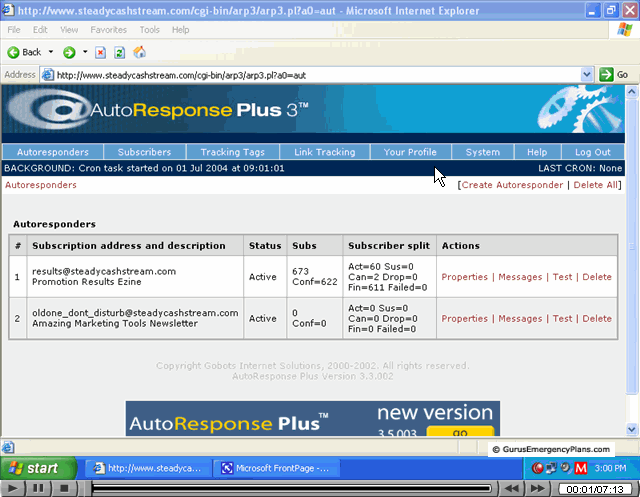The width and height of the screenshot is (640, 497).
Task: Click the player Stop button
Action: (x=64, y=488)
